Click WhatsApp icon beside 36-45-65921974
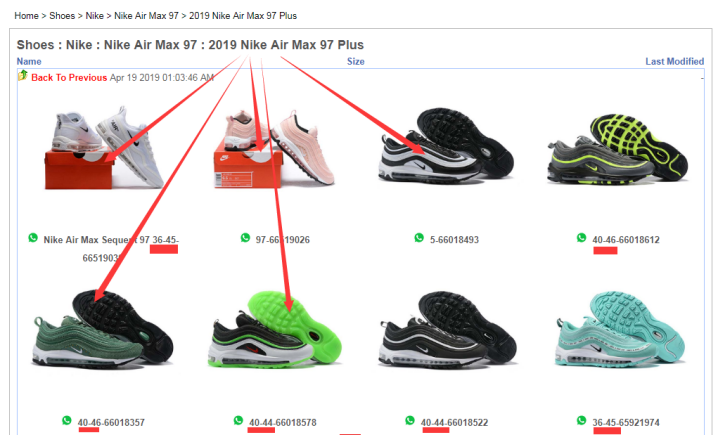 pyautogui.click(x=582, y=420)
